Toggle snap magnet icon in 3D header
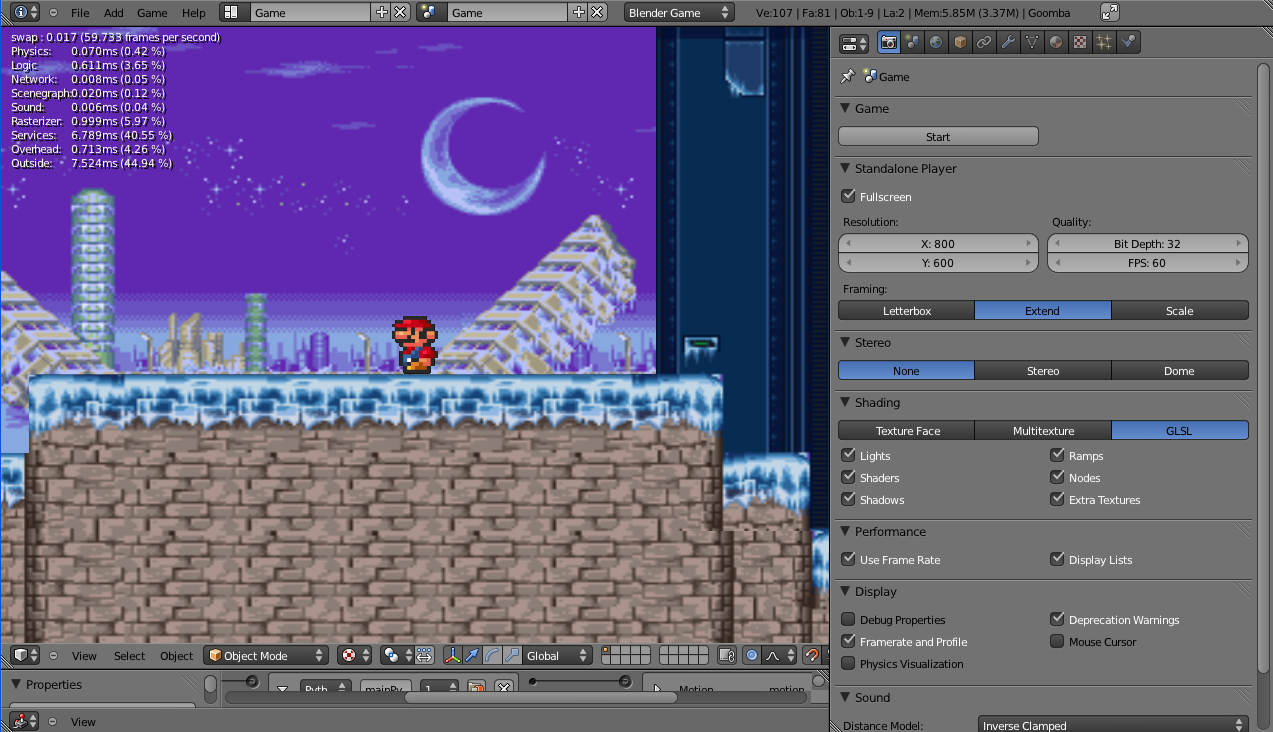 [812, 655]
